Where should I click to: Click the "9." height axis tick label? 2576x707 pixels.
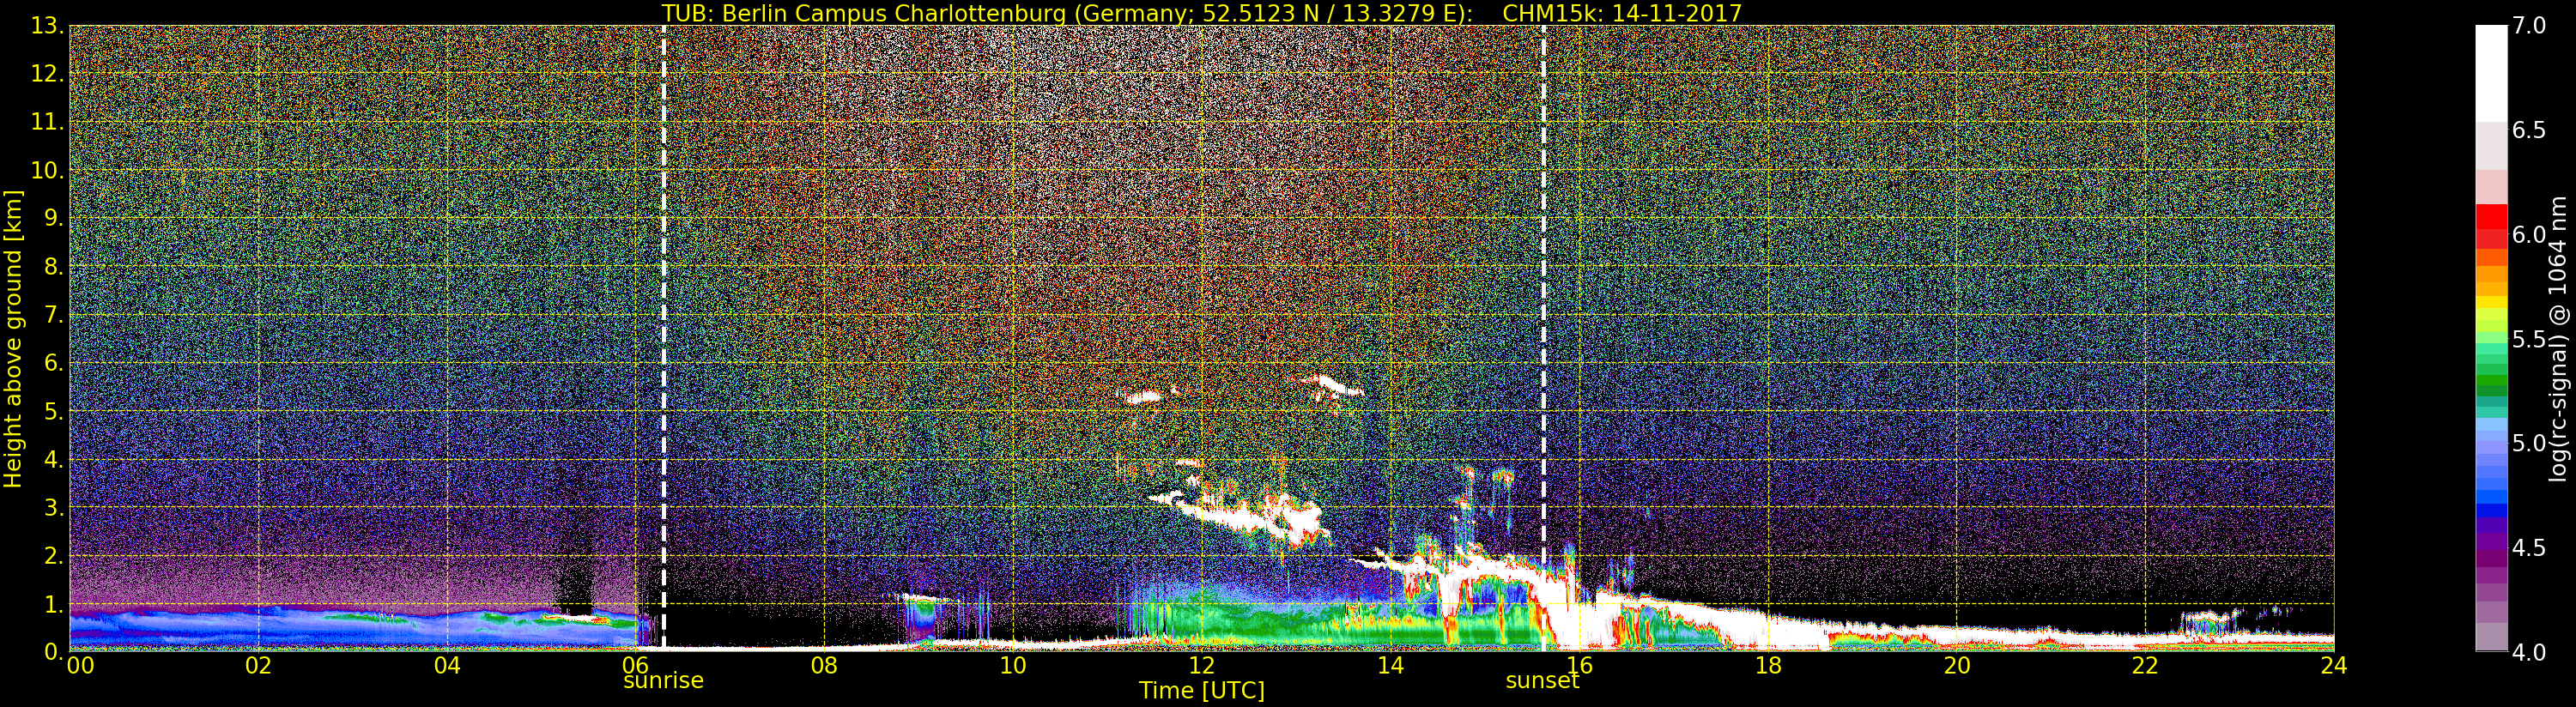pos(53,218)
